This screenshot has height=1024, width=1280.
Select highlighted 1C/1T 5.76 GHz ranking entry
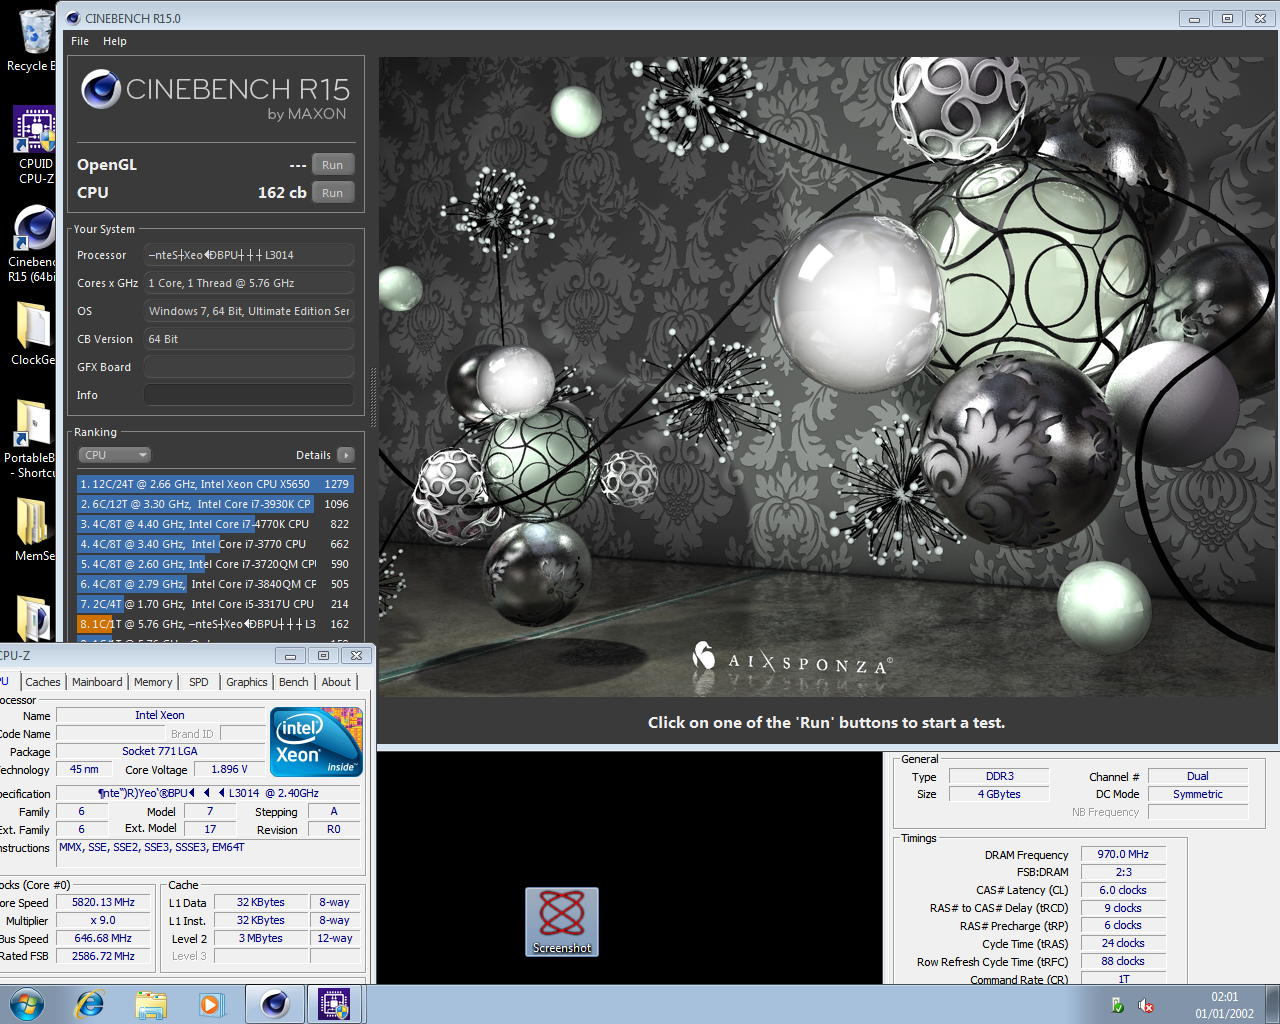(x=215, y=624)
